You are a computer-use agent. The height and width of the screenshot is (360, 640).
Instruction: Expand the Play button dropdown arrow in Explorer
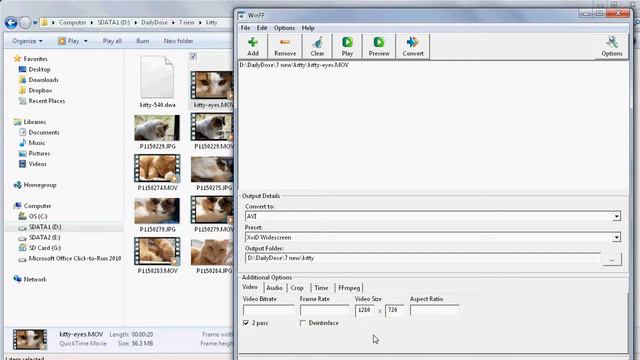pyautogui.click(x=85, y=41)
